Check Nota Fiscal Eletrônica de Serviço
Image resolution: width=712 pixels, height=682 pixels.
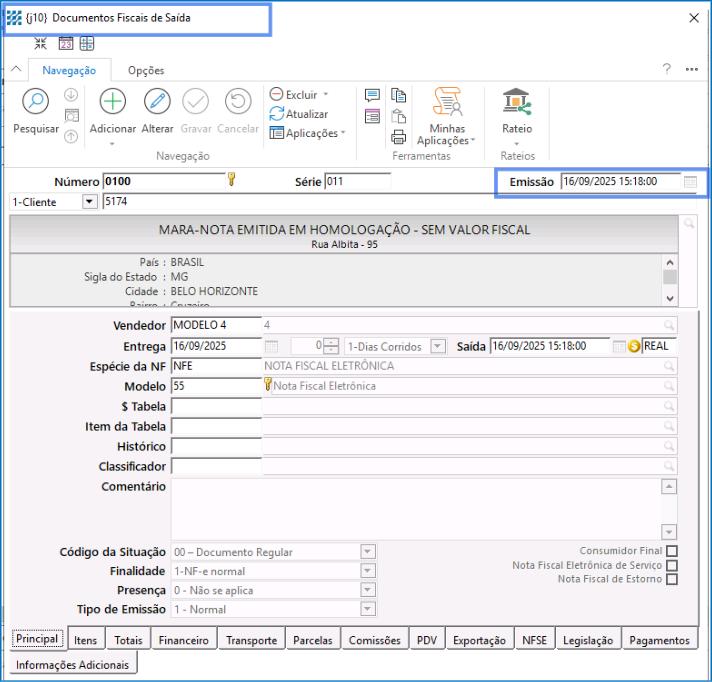672,565
